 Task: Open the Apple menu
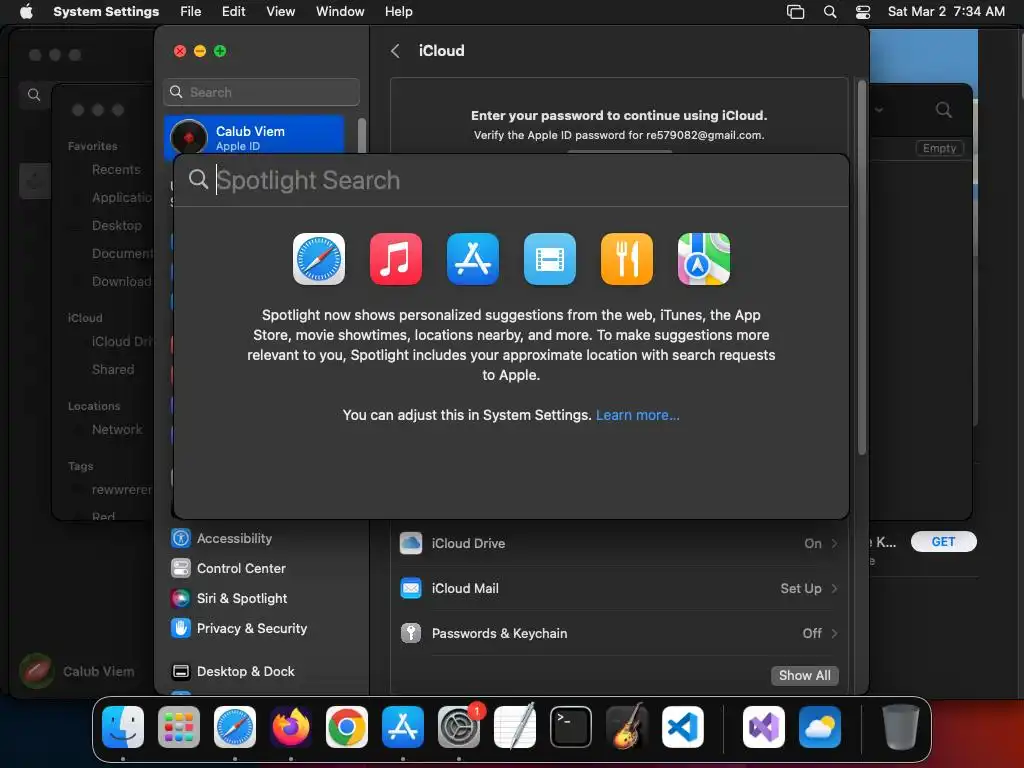[x=26, y=12]
